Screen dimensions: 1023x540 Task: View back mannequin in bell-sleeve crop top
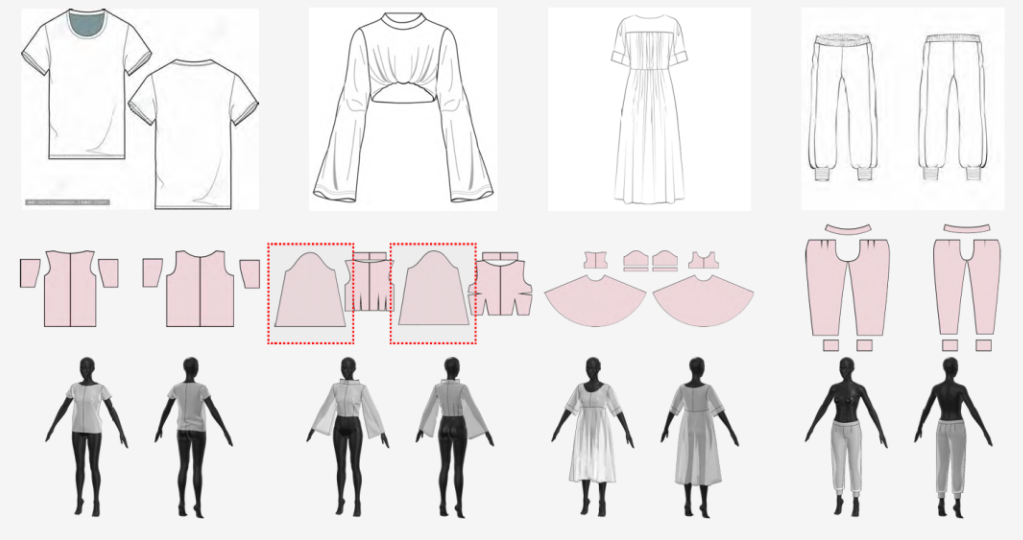point(453,436)
